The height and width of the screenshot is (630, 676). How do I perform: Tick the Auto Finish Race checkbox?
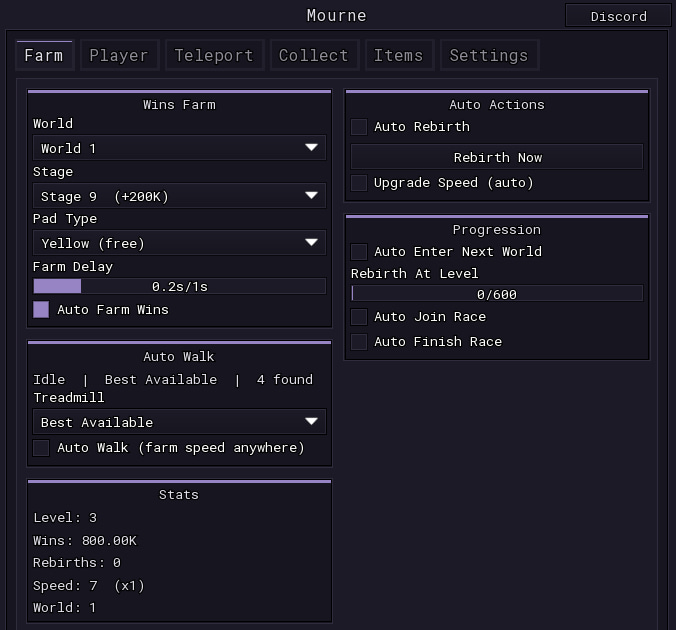click(x=359, y=342)
